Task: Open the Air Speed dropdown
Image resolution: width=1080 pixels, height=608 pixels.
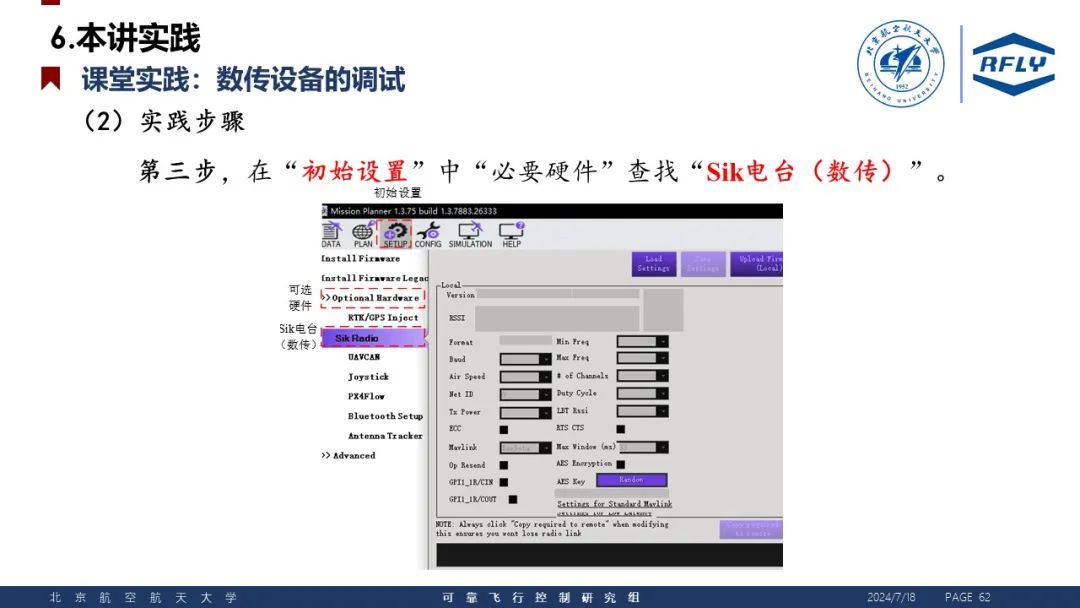Action: [x=526, y=377]
